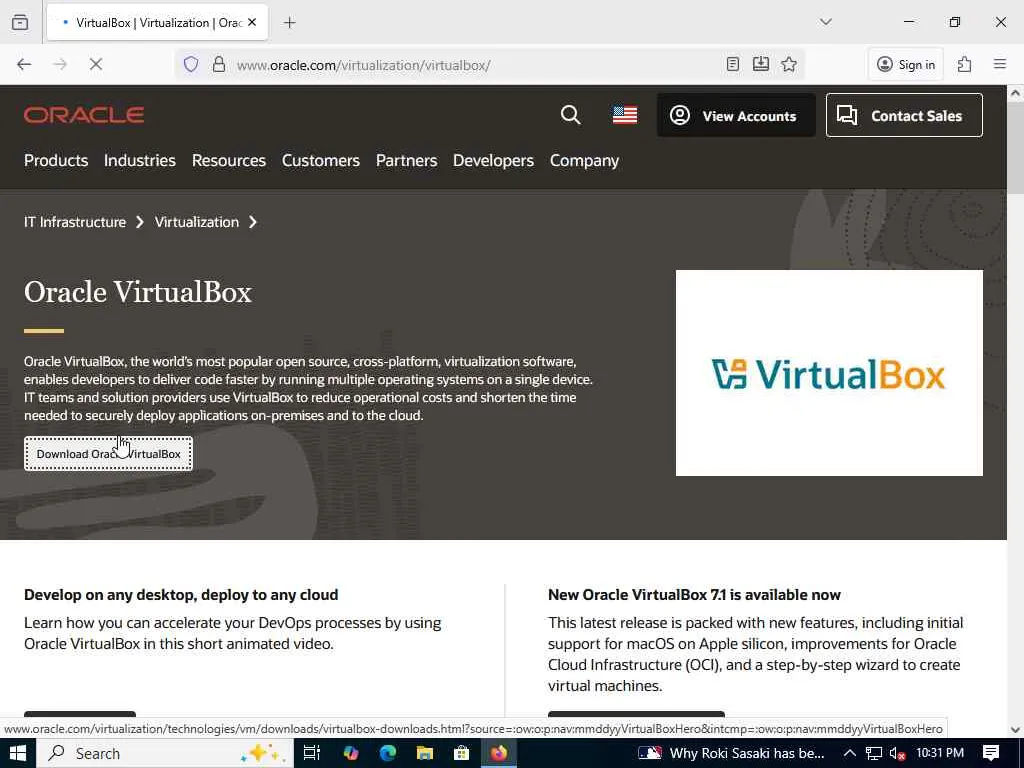This screenshot has width=1024, height=768.
Task: Click the muted volume tray icon
Action: [897, 753]
